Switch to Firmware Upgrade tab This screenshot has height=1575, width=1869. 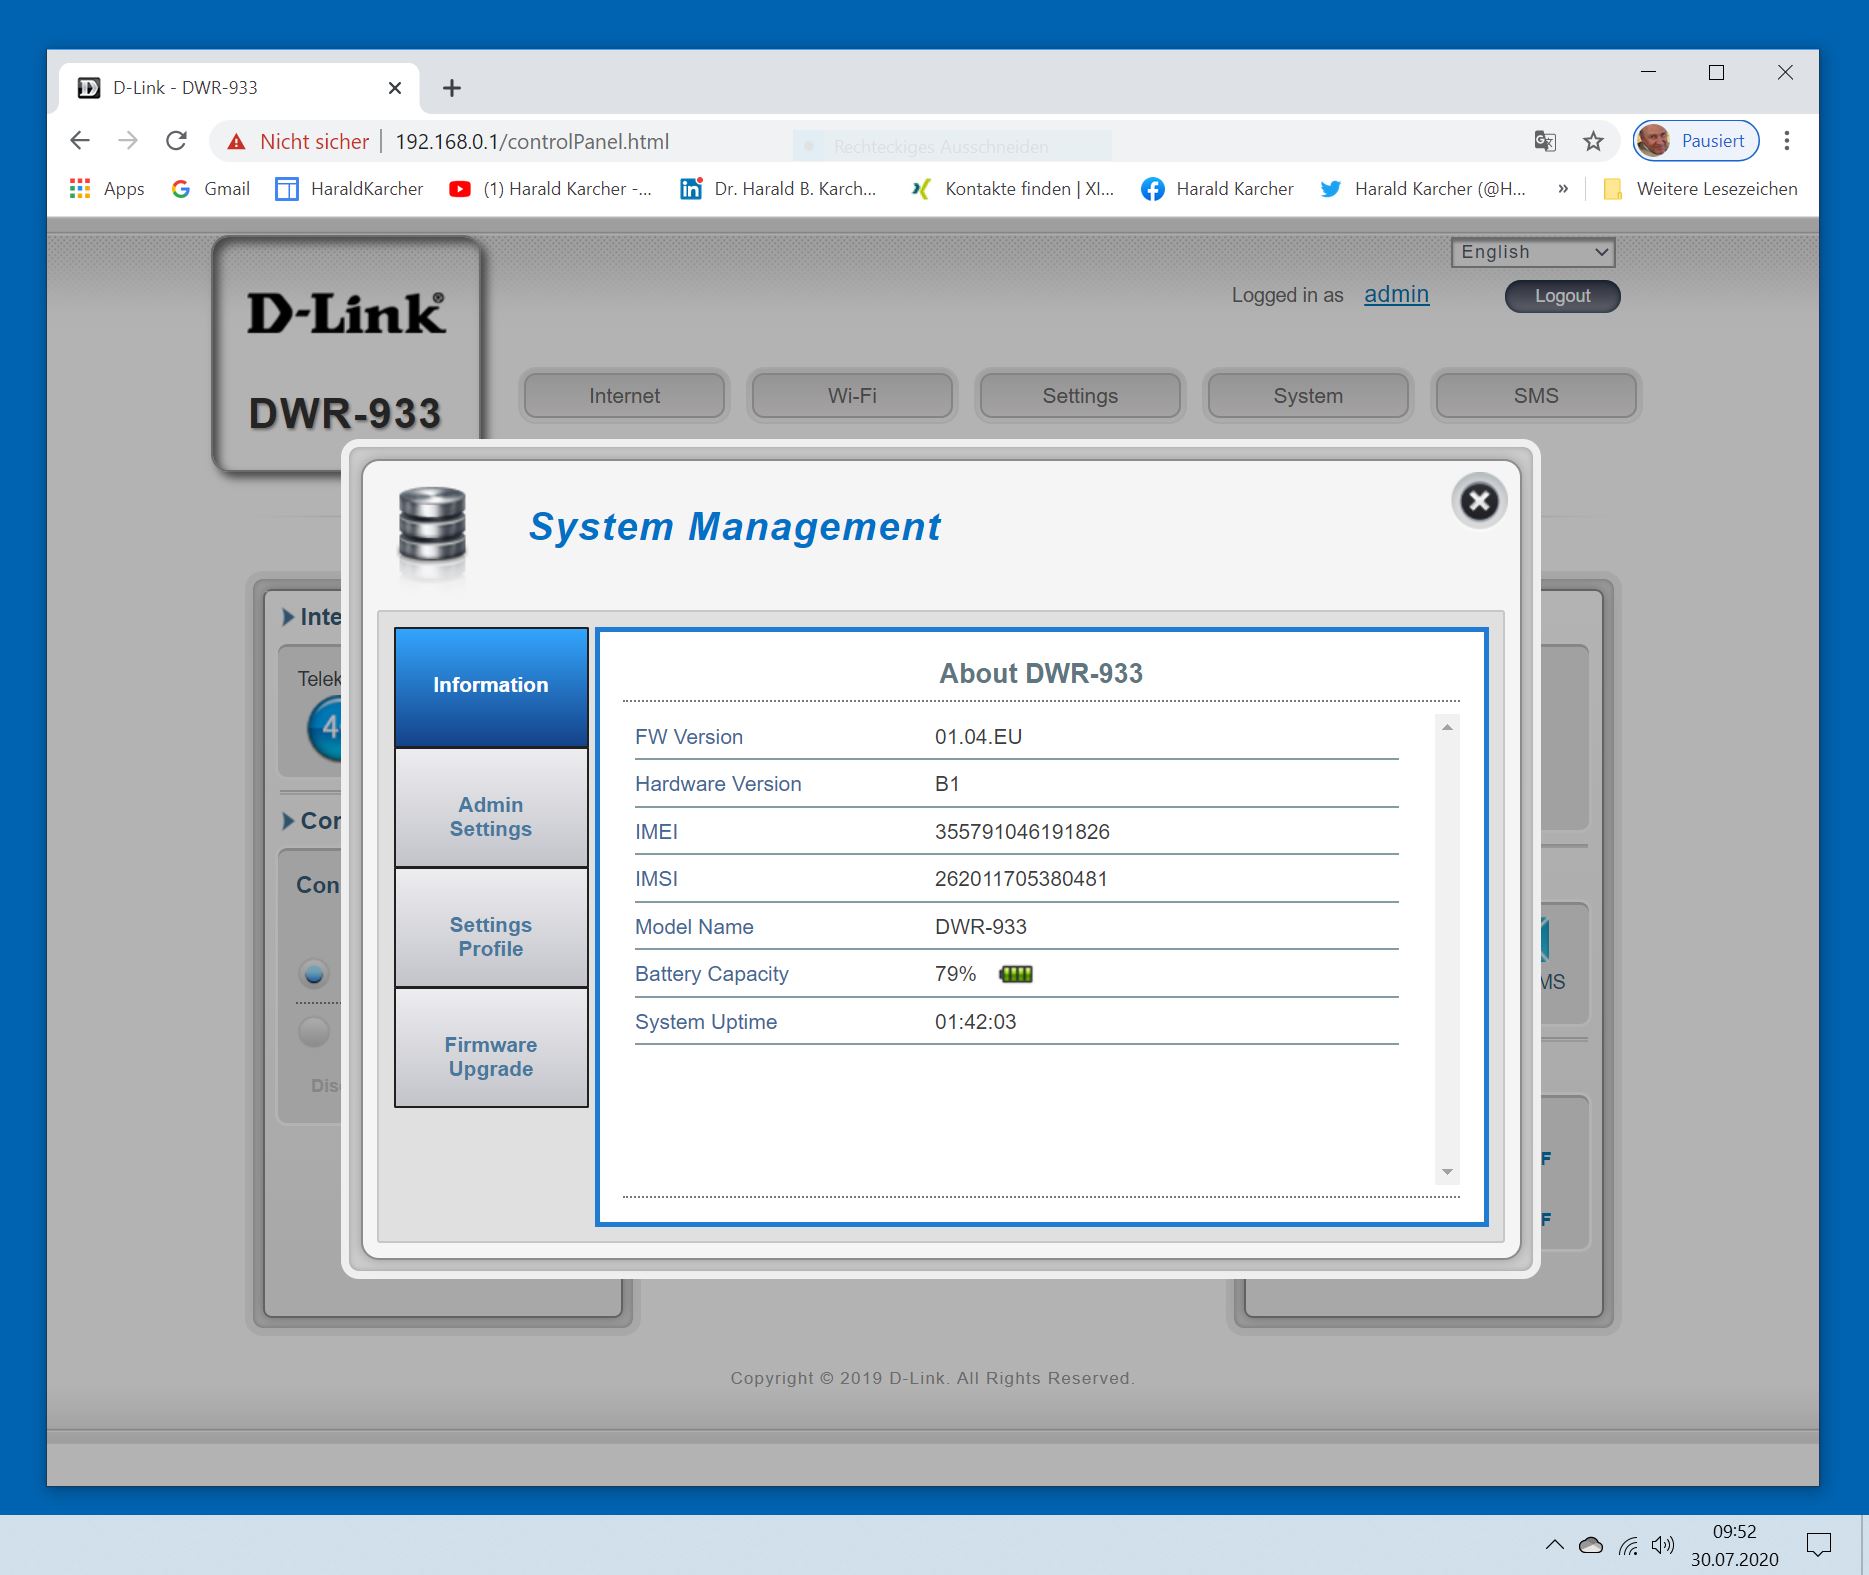[491, 1056]
